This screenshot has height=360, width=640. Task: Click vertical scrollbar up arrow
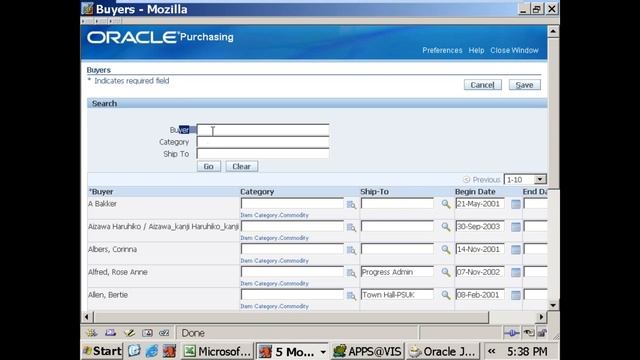(x=553, y=31)
